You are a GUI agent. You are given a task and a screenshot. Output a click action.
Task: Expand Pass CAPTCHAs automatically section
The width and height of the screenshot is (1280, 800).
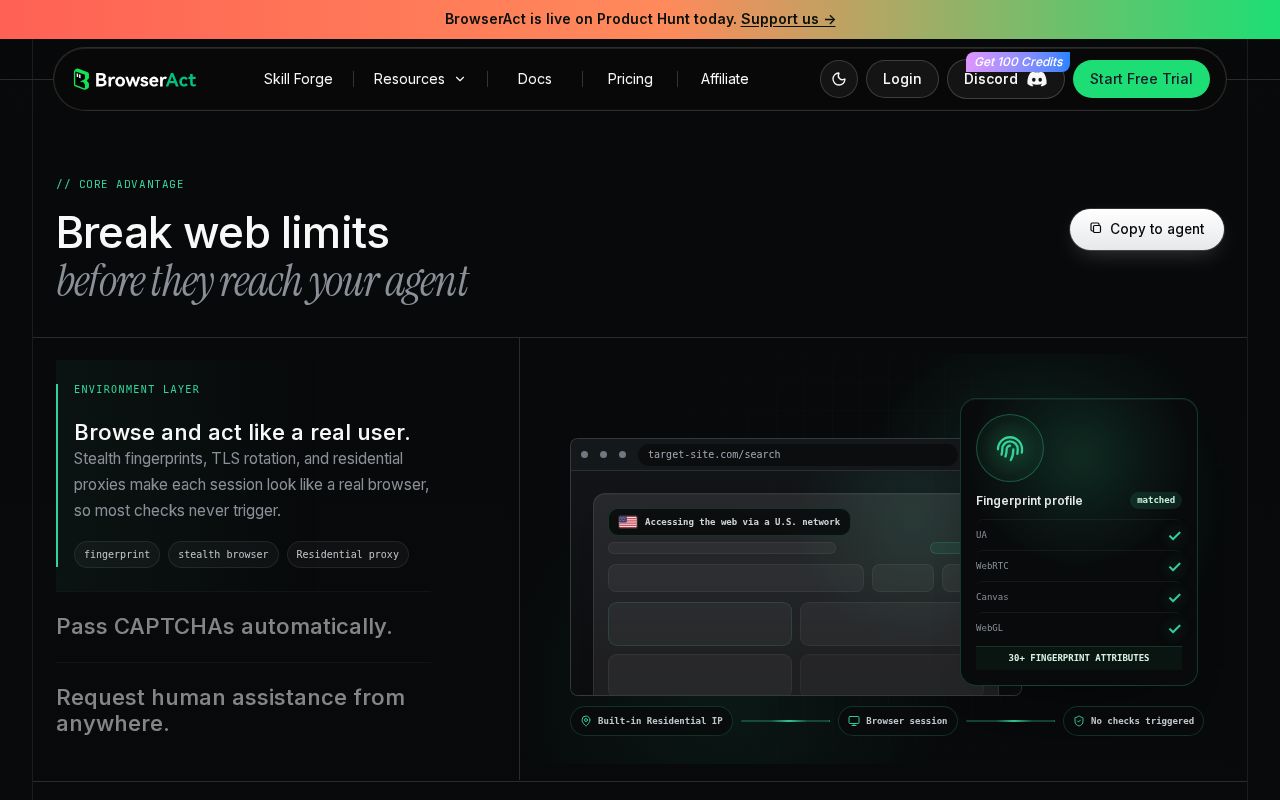tap(224, 626)
